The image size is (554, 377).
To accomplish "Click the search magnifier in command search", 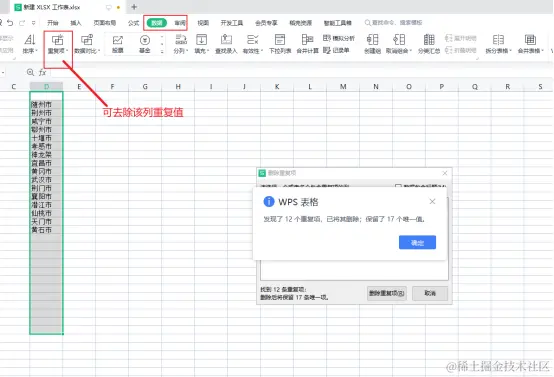I will (367, 23).
